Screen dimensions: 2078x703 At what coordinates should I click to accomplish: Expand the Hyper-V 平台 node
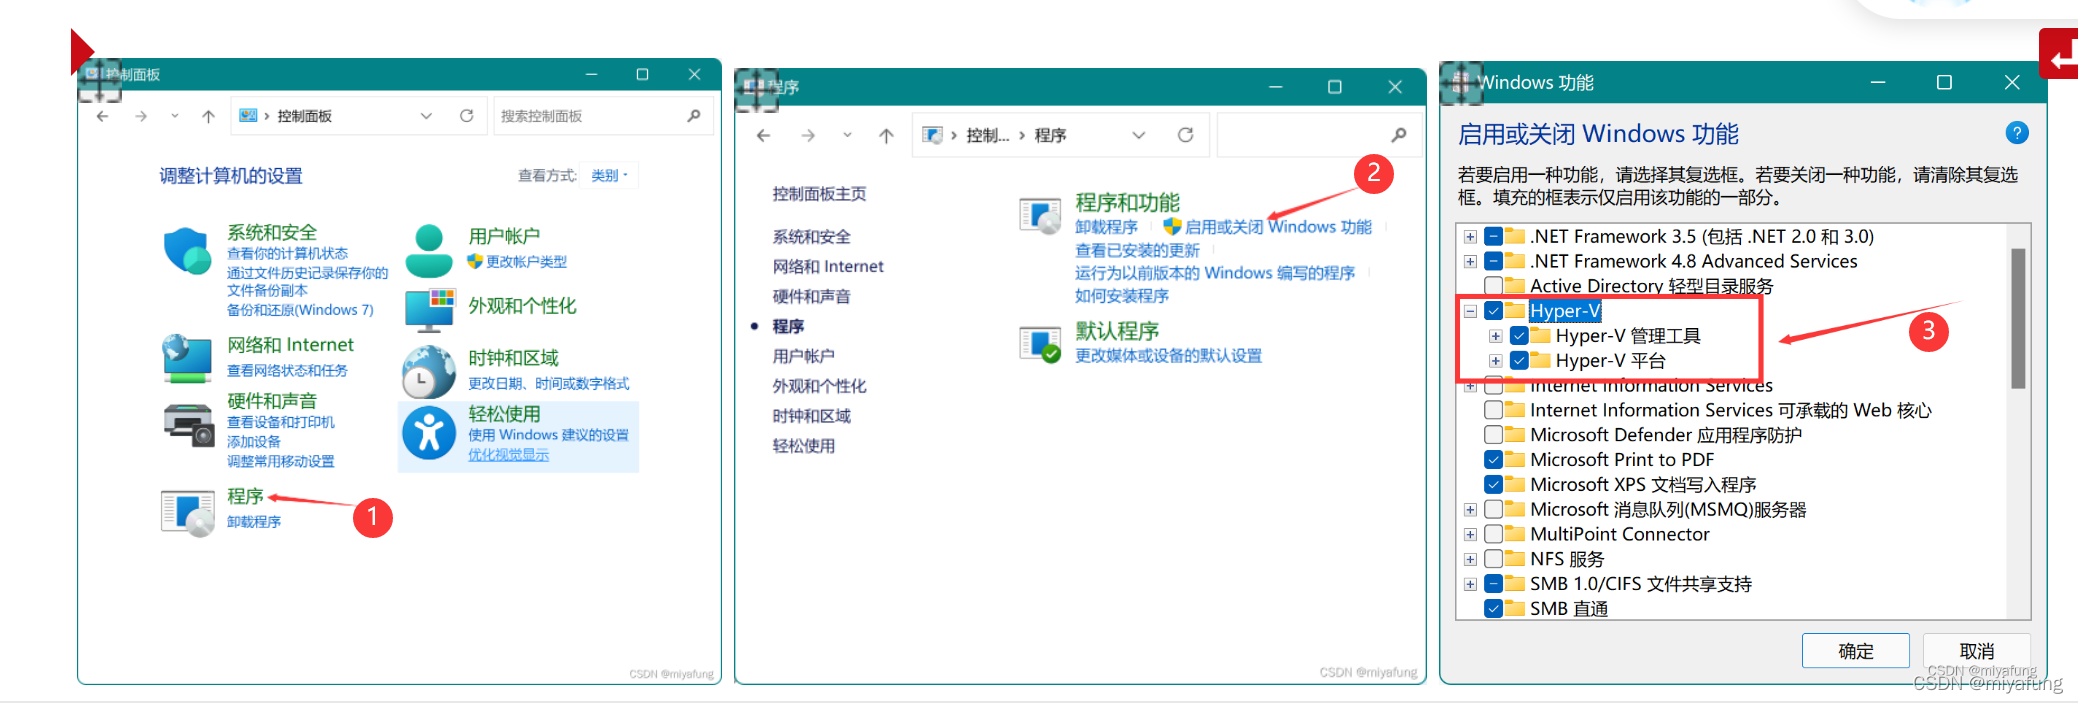coord(1496,361)
